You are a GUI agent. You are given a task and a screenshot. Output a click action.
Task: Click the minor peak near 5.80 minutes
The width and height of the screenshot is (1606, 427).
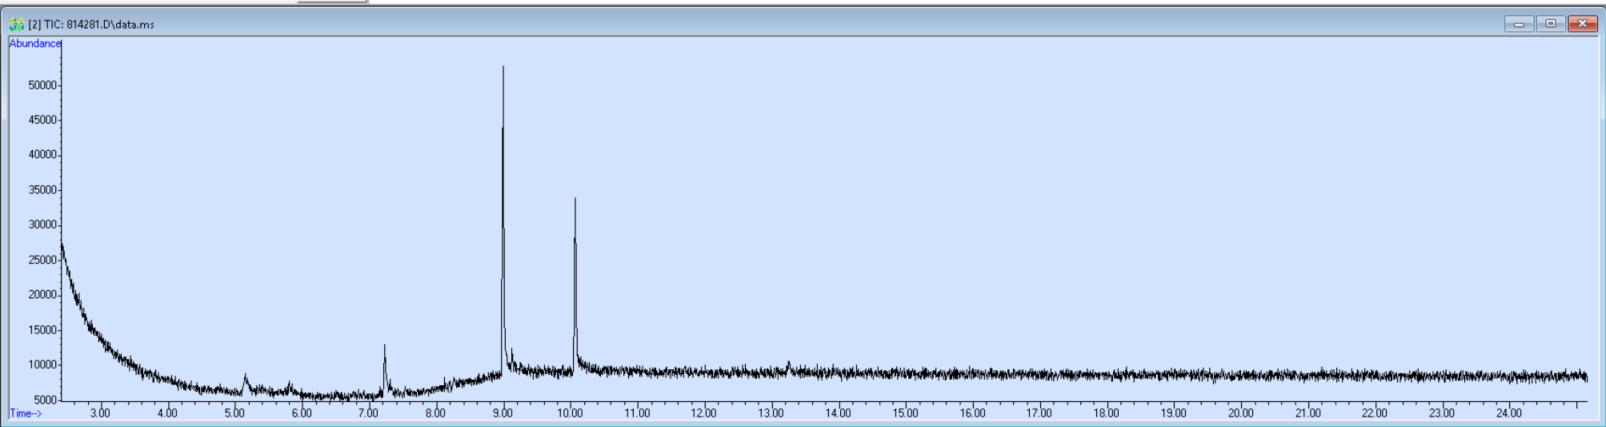point(290,383)
